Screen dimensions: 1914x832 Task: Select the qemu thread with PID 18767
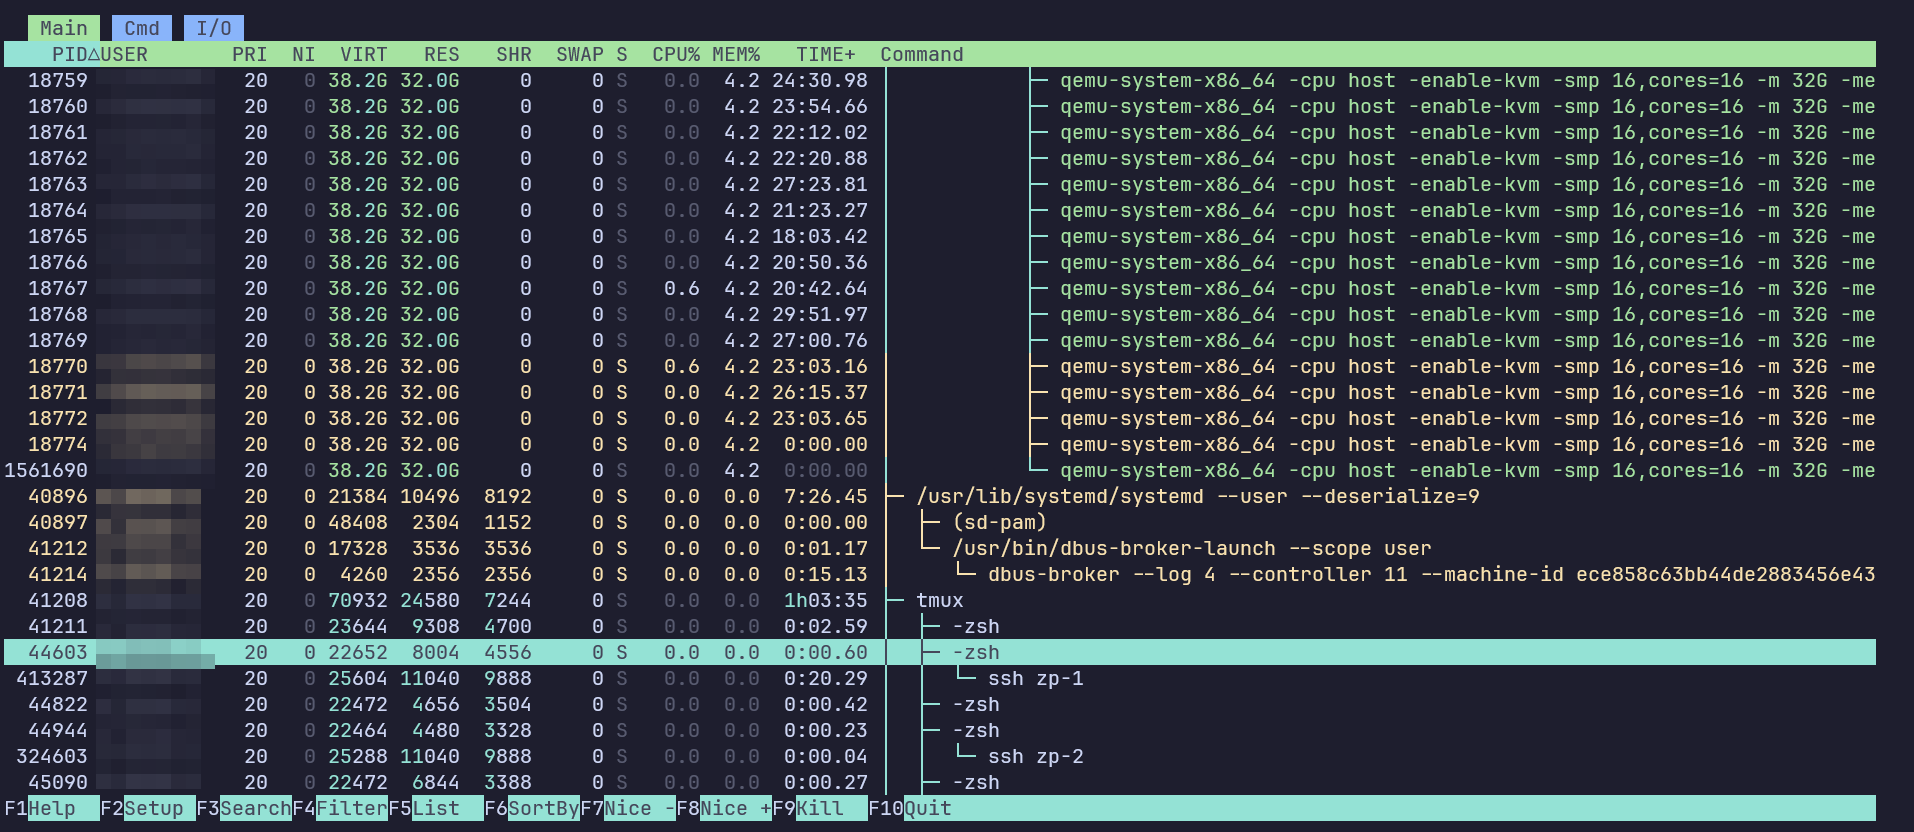940,288
